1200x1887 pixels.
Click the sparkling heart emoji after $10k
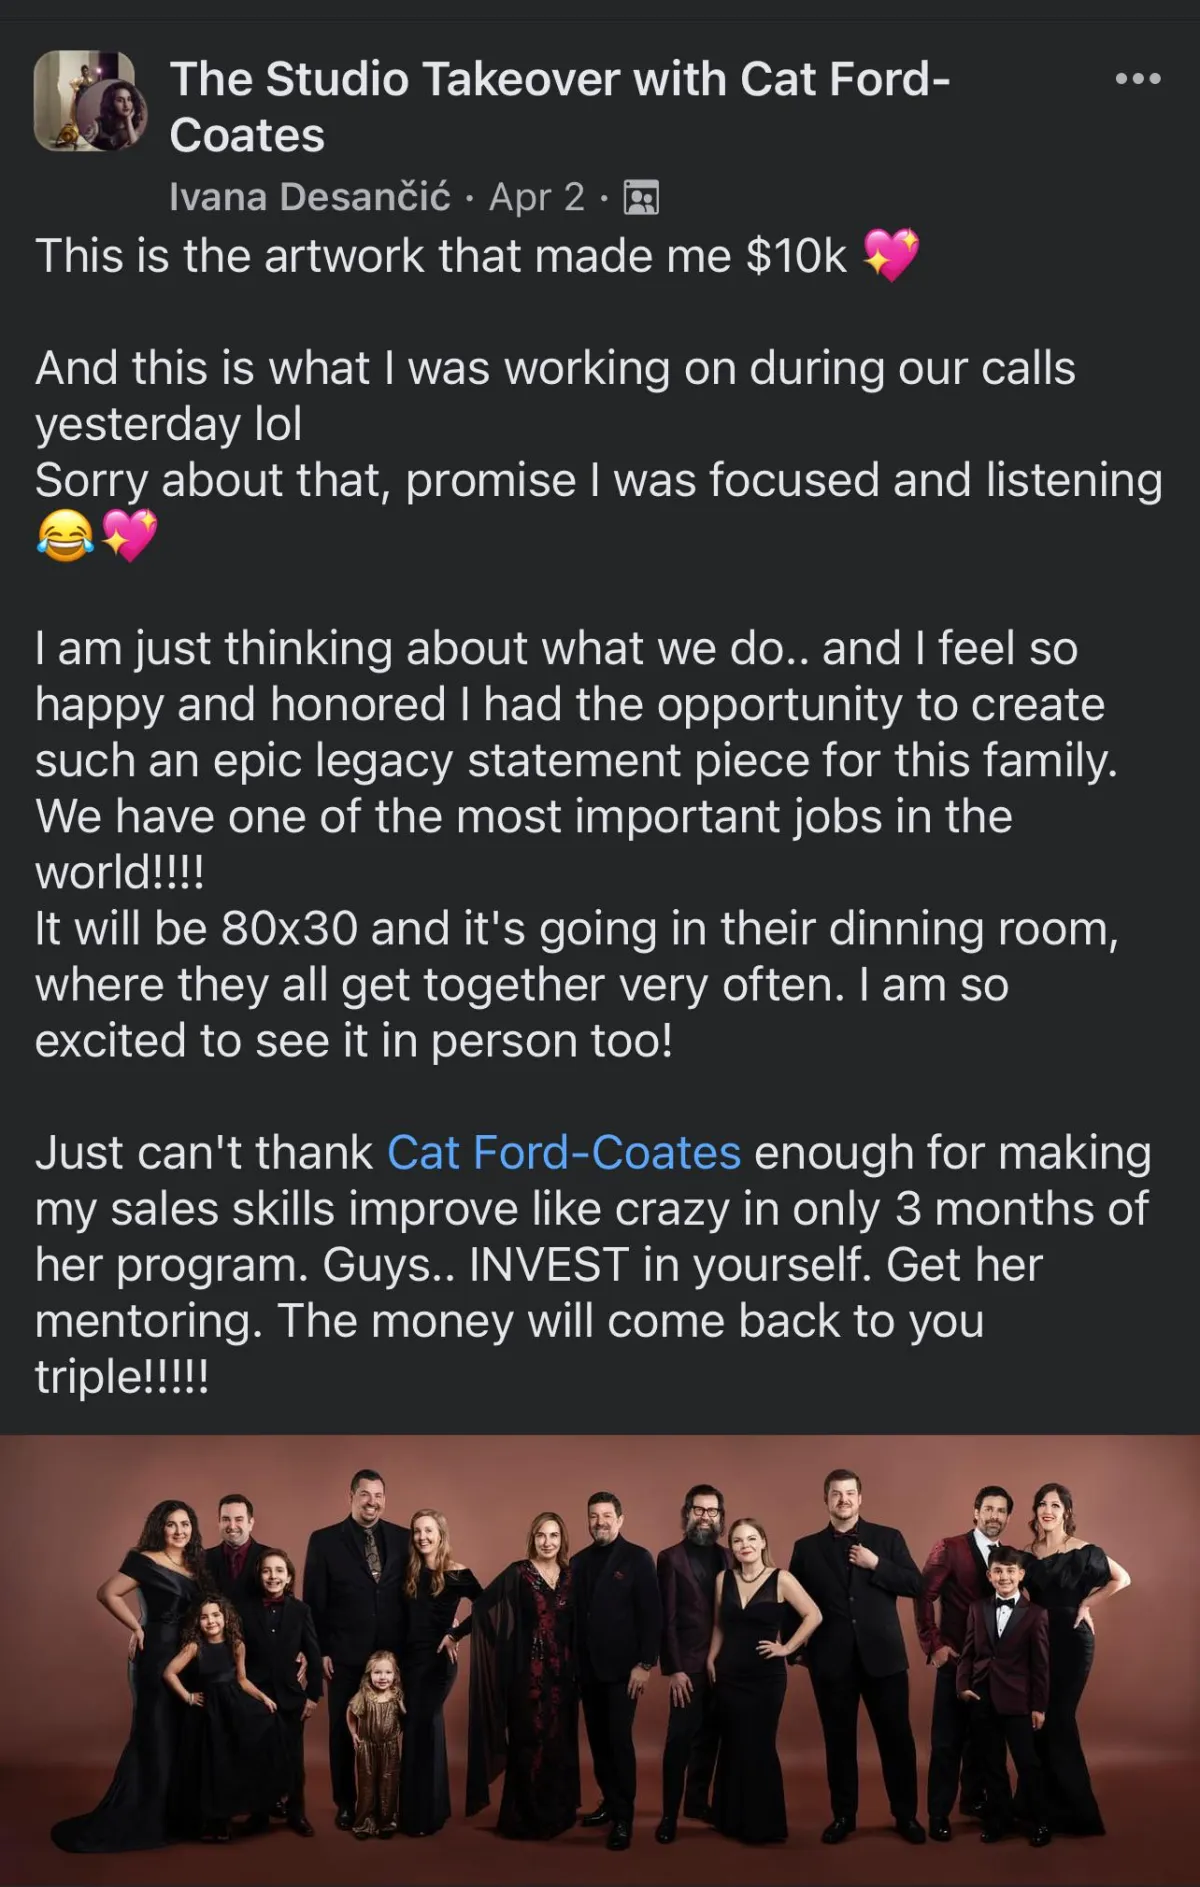click(x=891, y=255)
